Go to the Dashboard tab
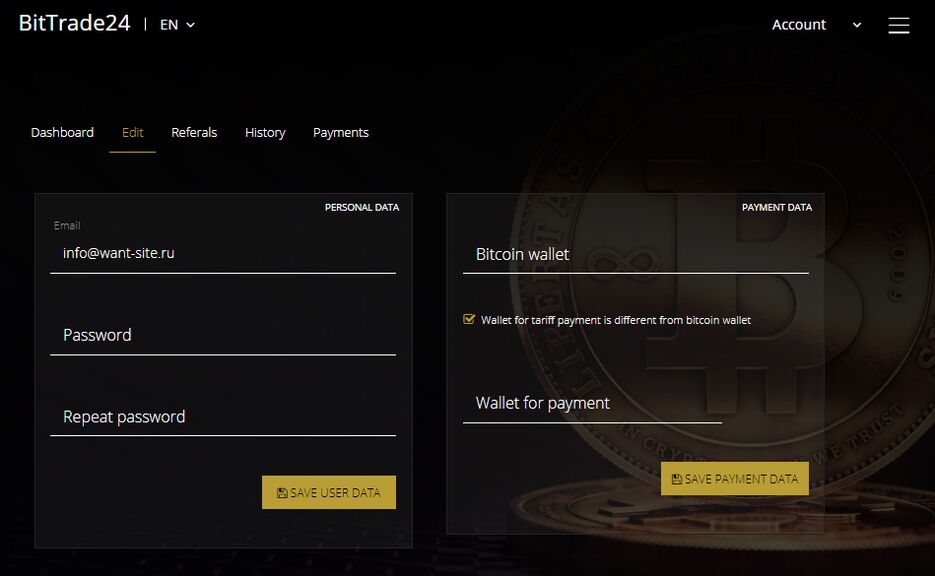Screen dimensions: 935x576 click(62, 132)
